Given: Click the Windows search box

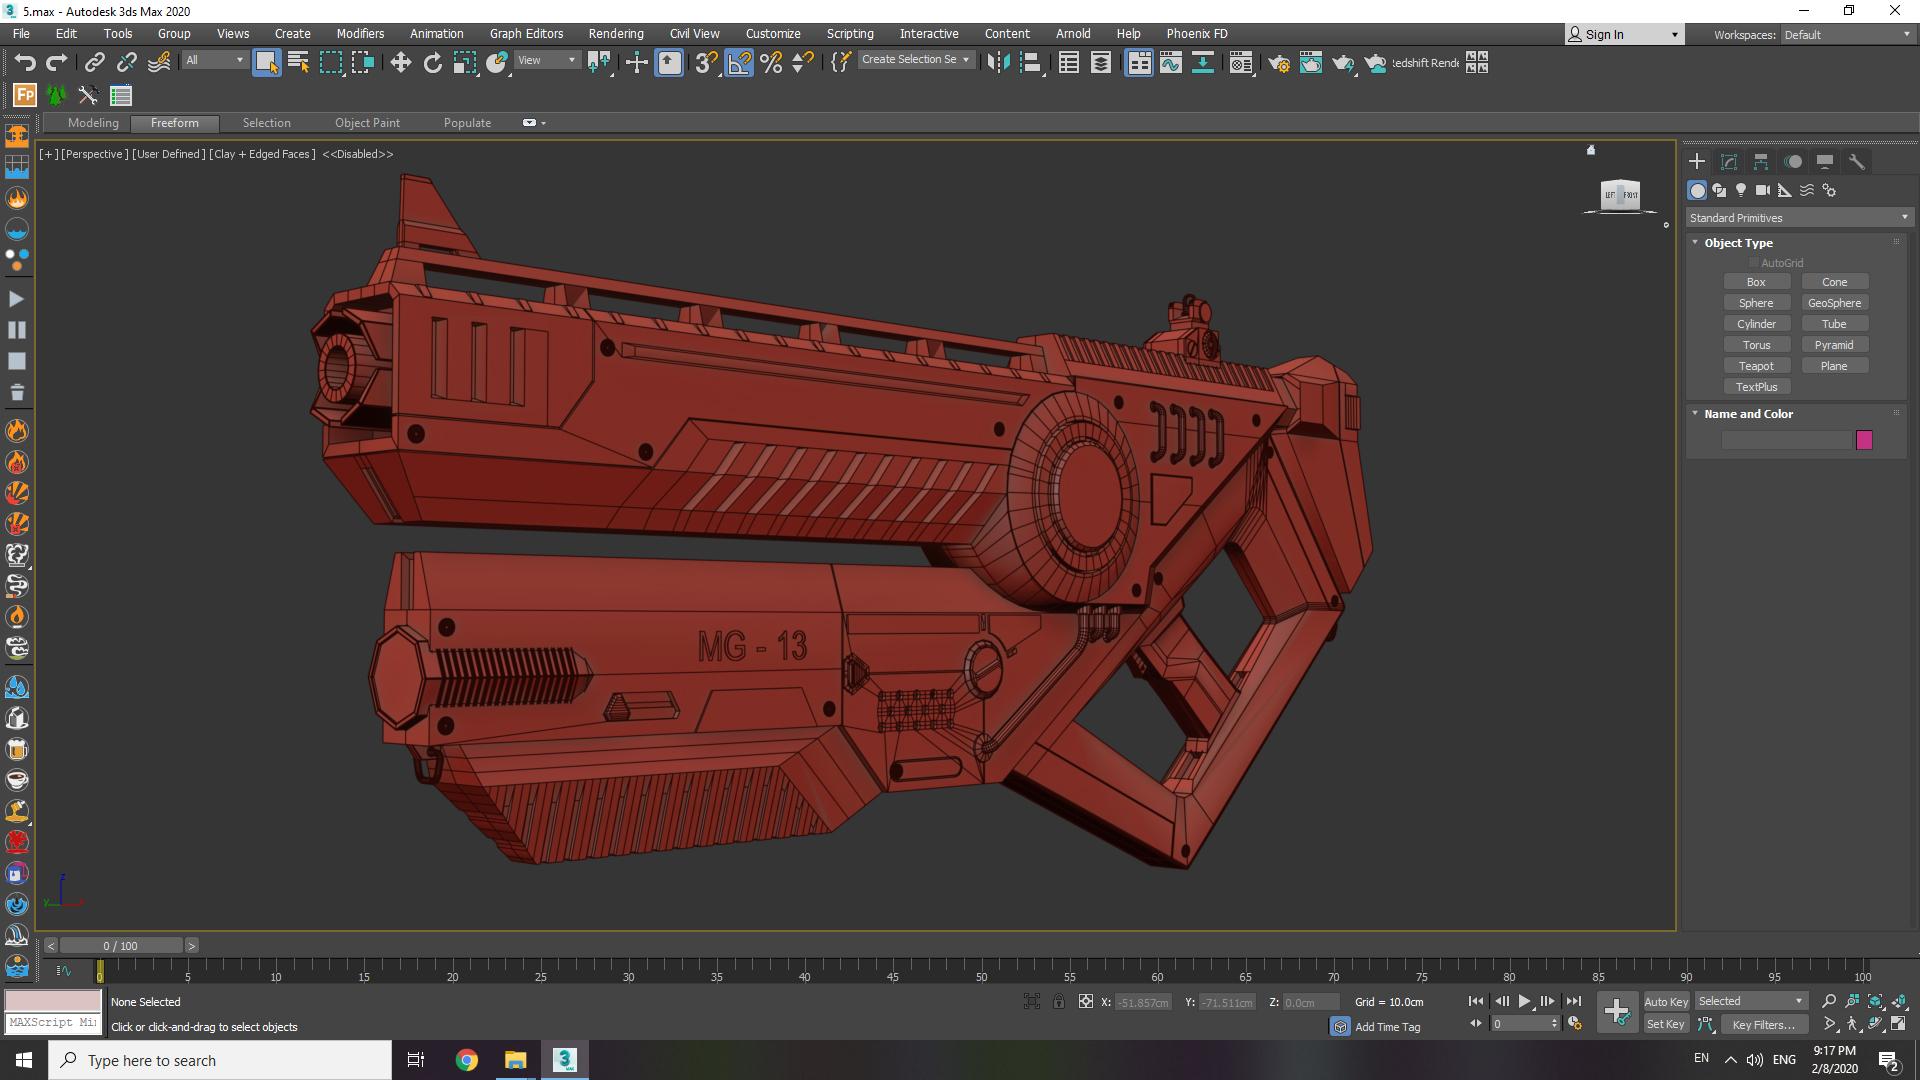Looking at the screenshot, I should pyautogui.click(x=220, y=1060).
